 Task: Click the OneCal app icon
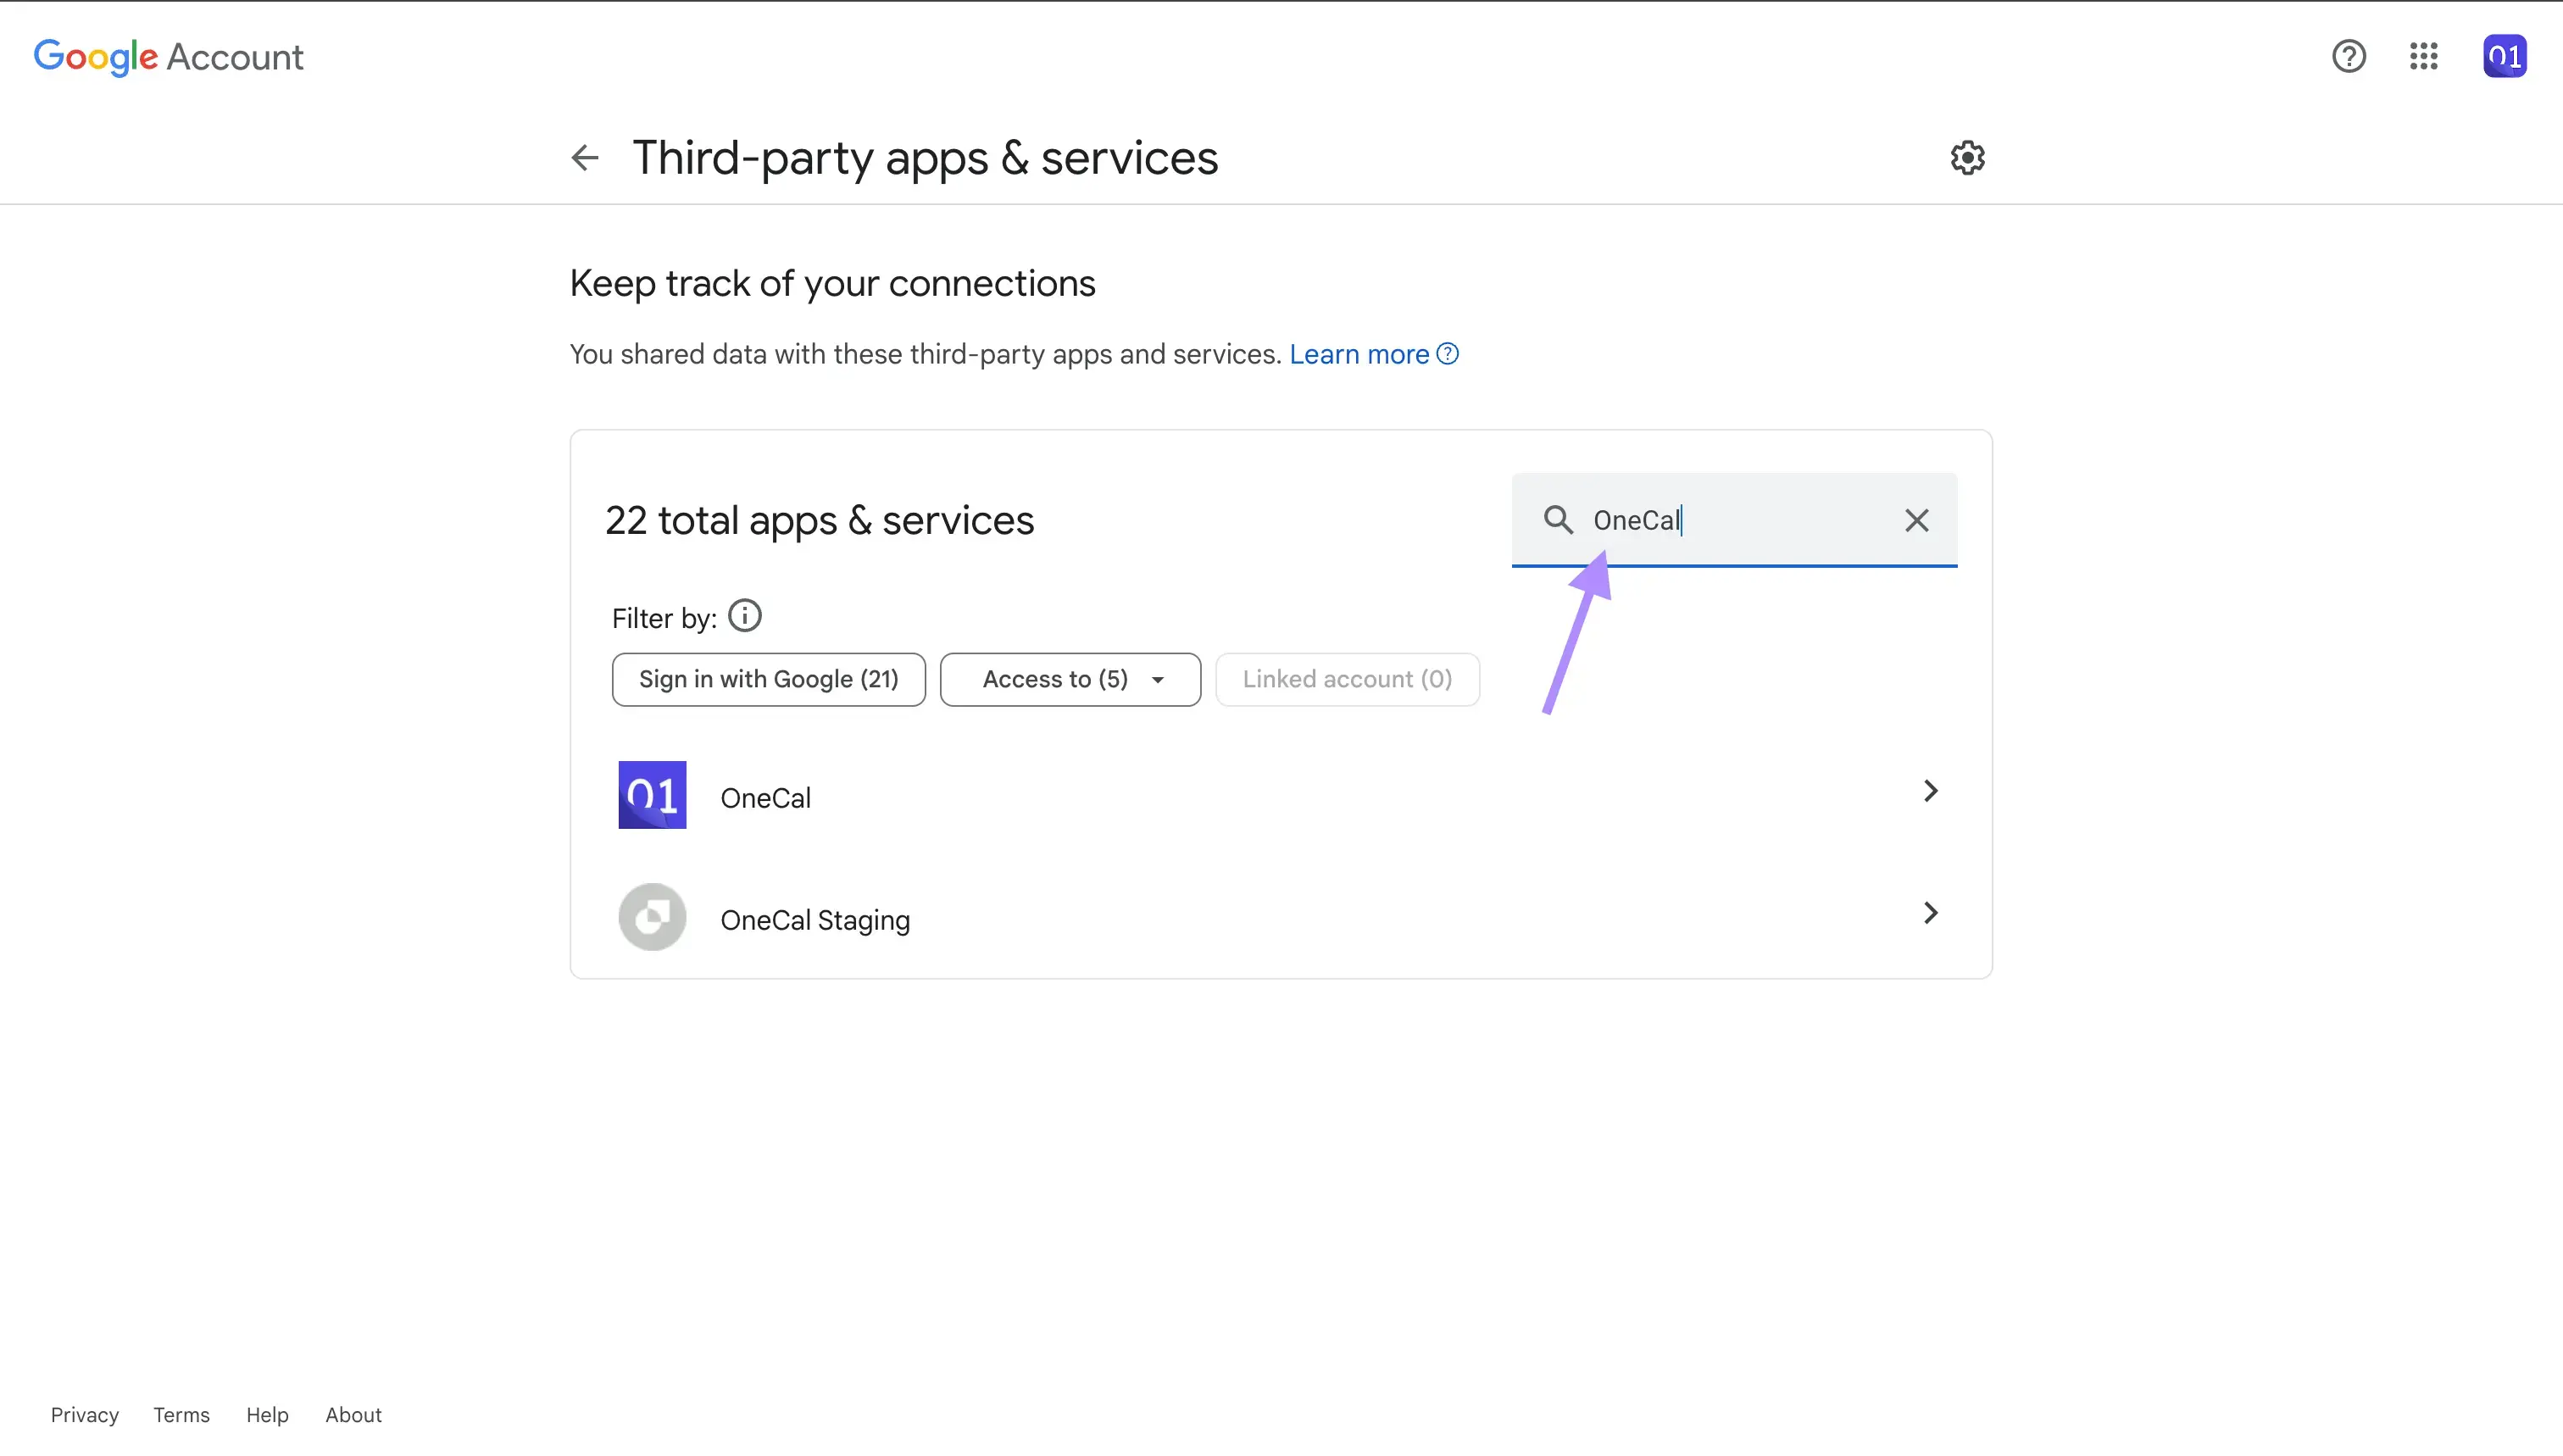coord(651,794)
